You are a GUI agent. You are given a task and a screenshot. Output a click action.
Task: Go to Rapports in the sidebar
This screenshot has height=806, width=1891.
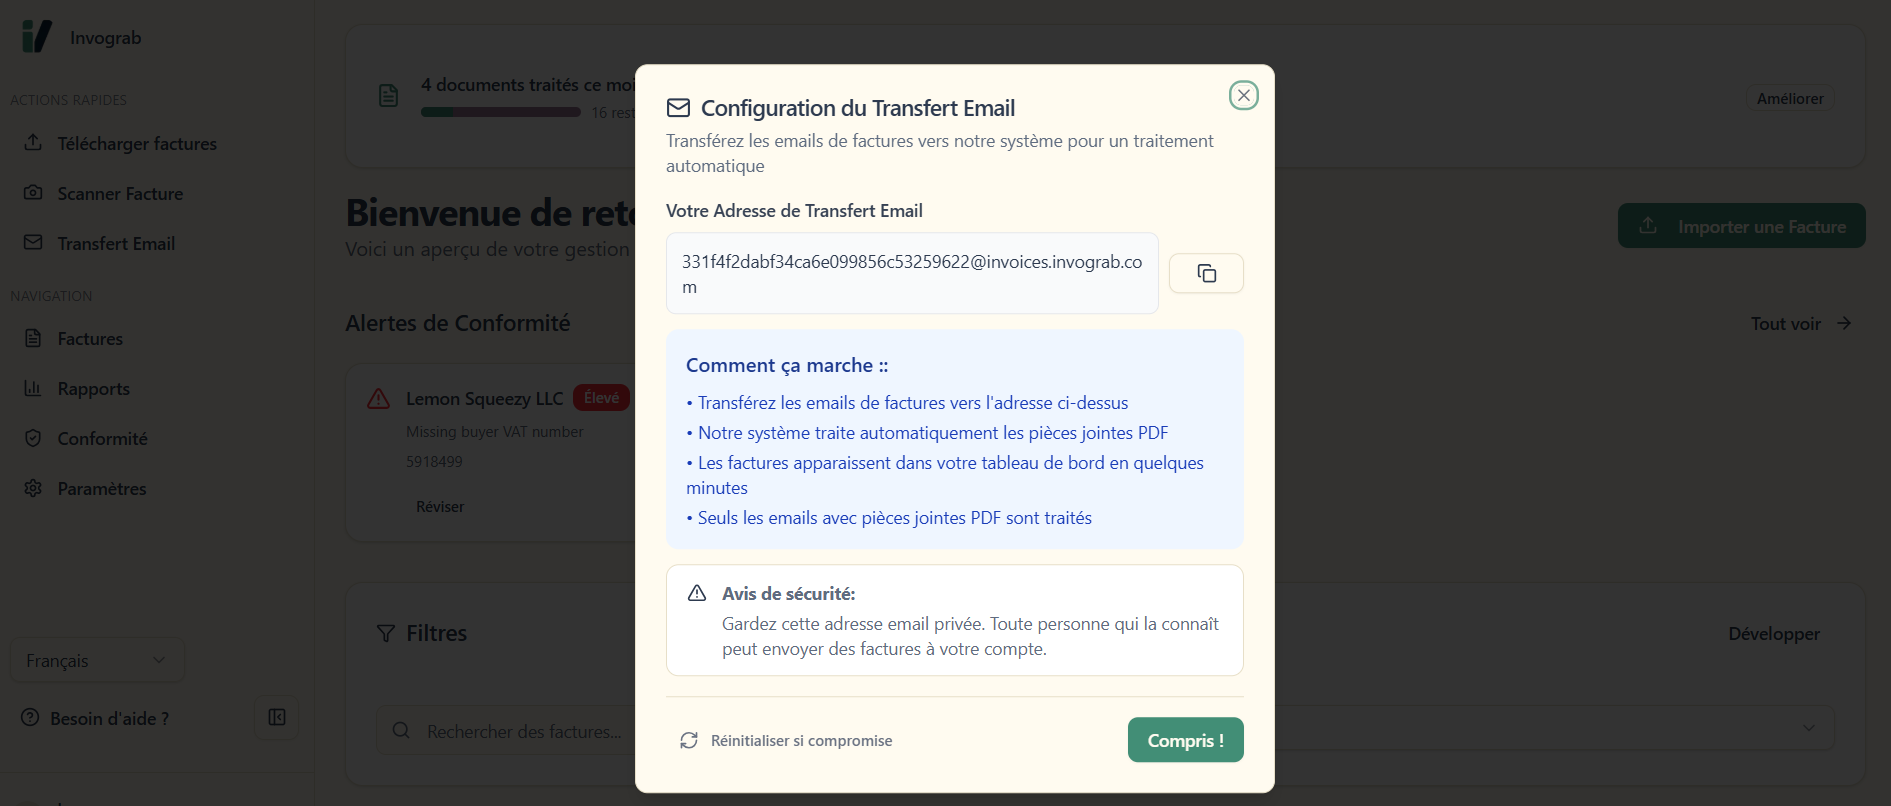point(93,389)
